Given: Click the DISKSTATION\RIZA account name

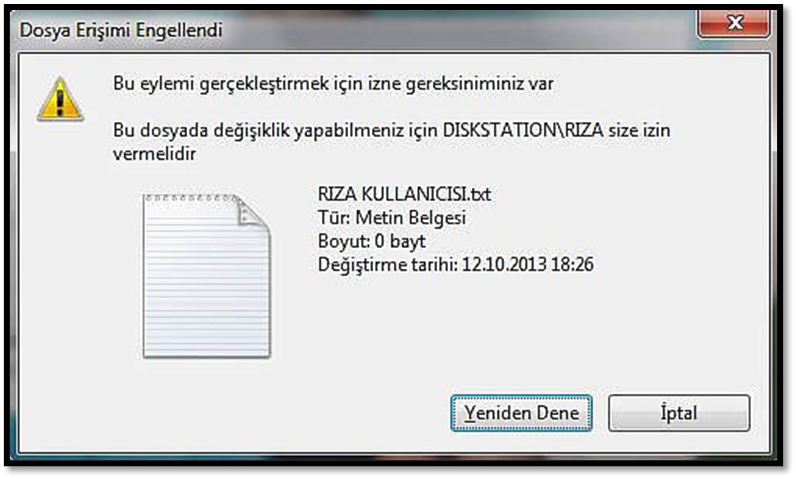Looking at the screenshot, I should (x=523, y=130).
